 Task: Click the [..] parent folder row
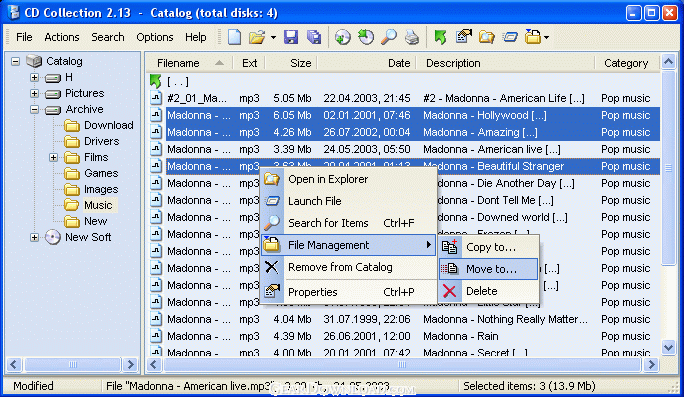pyautogui.click(x=404, y=82)
